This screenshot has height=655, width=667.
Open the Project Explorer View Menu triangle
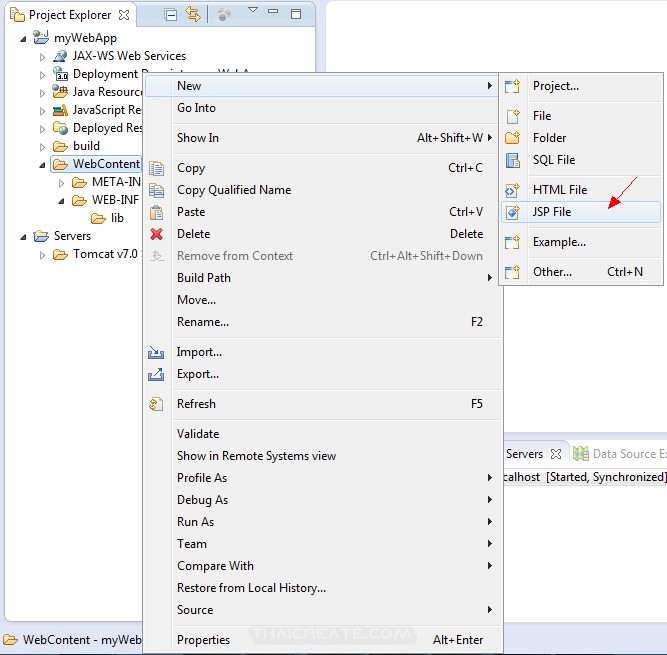(x=253, y=10)
